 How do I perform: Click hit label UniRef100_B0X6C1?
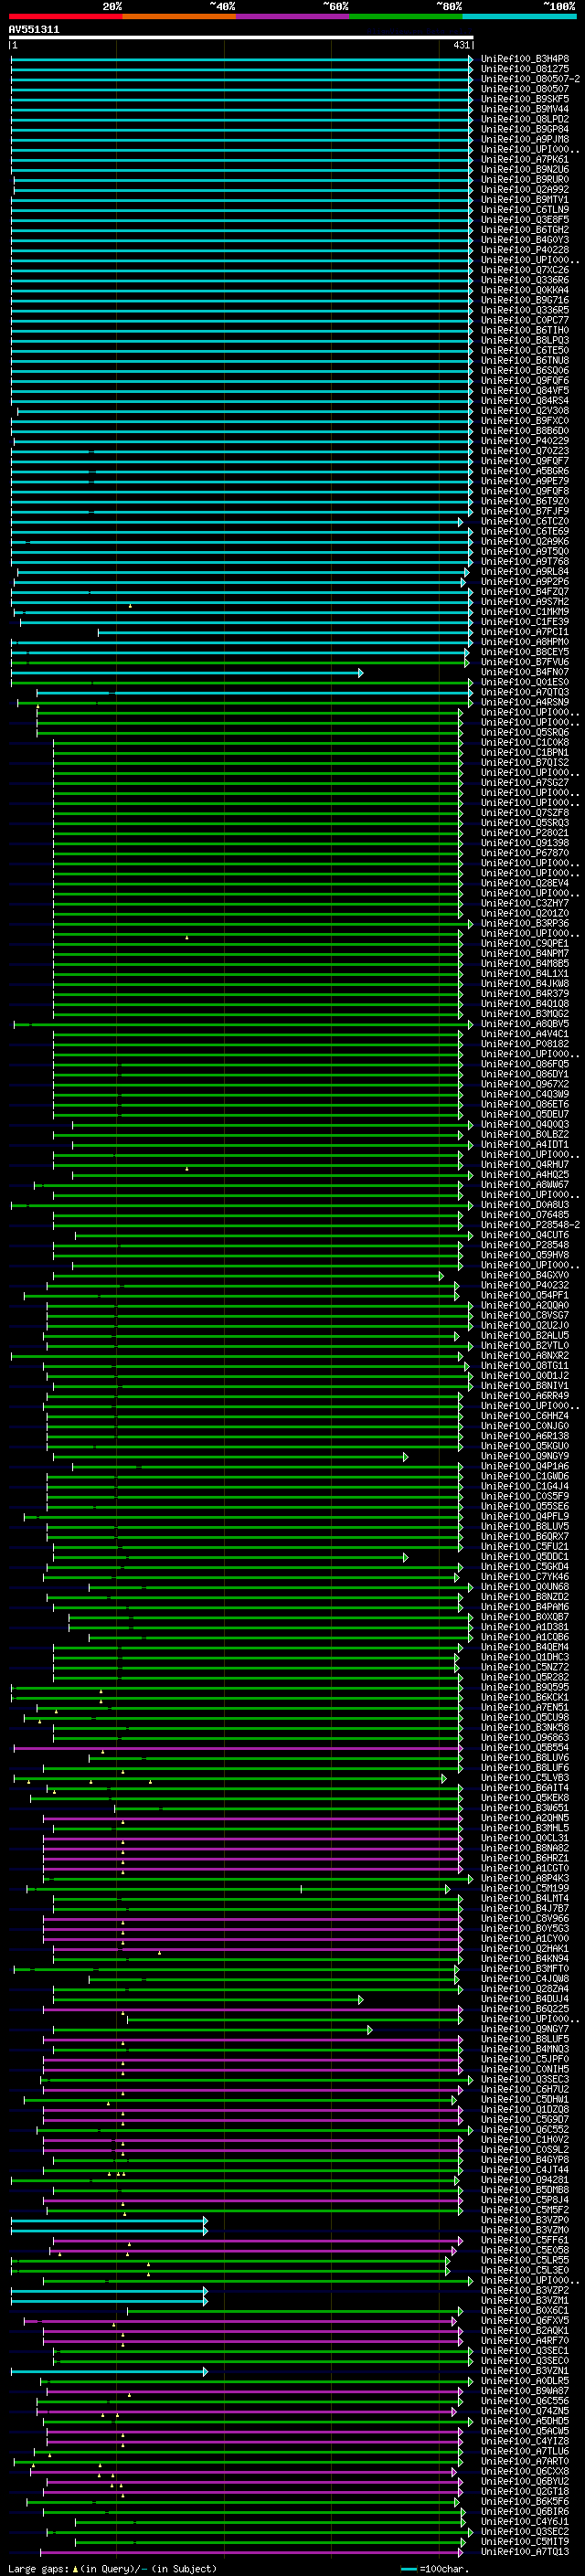[525, 2310]
